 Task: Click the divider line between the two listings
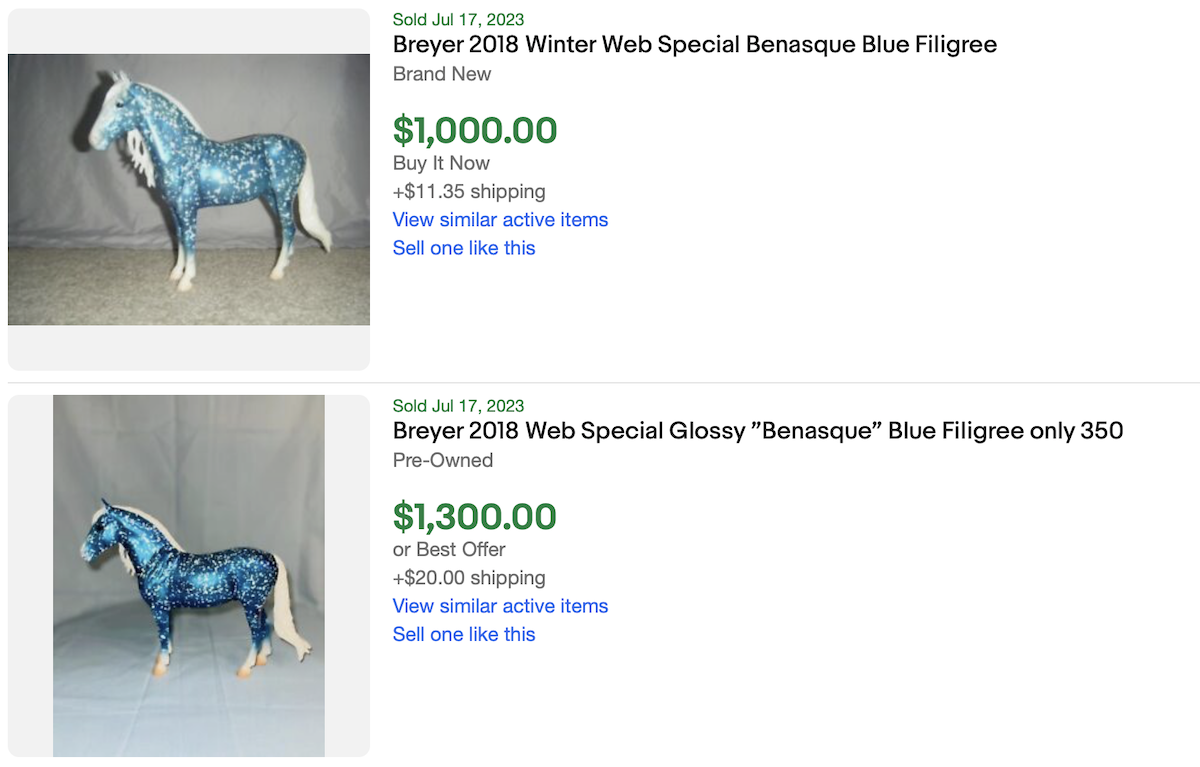700,382
